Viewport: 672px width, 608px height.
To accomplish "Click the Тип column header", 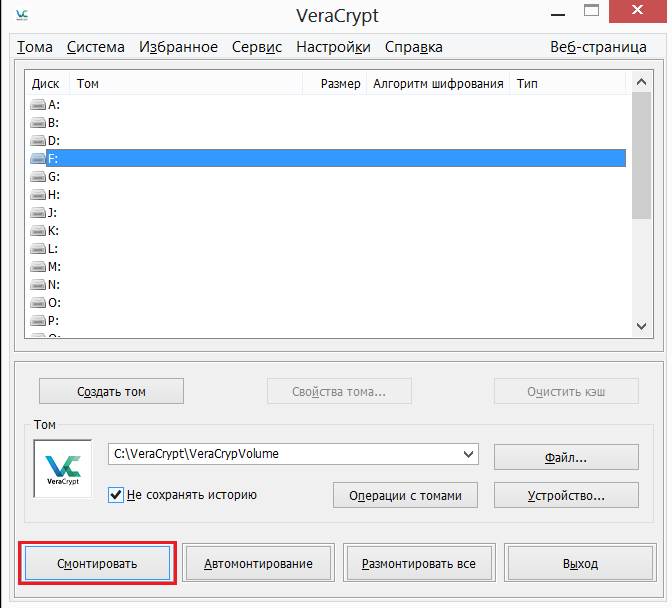I will (568, 84).
